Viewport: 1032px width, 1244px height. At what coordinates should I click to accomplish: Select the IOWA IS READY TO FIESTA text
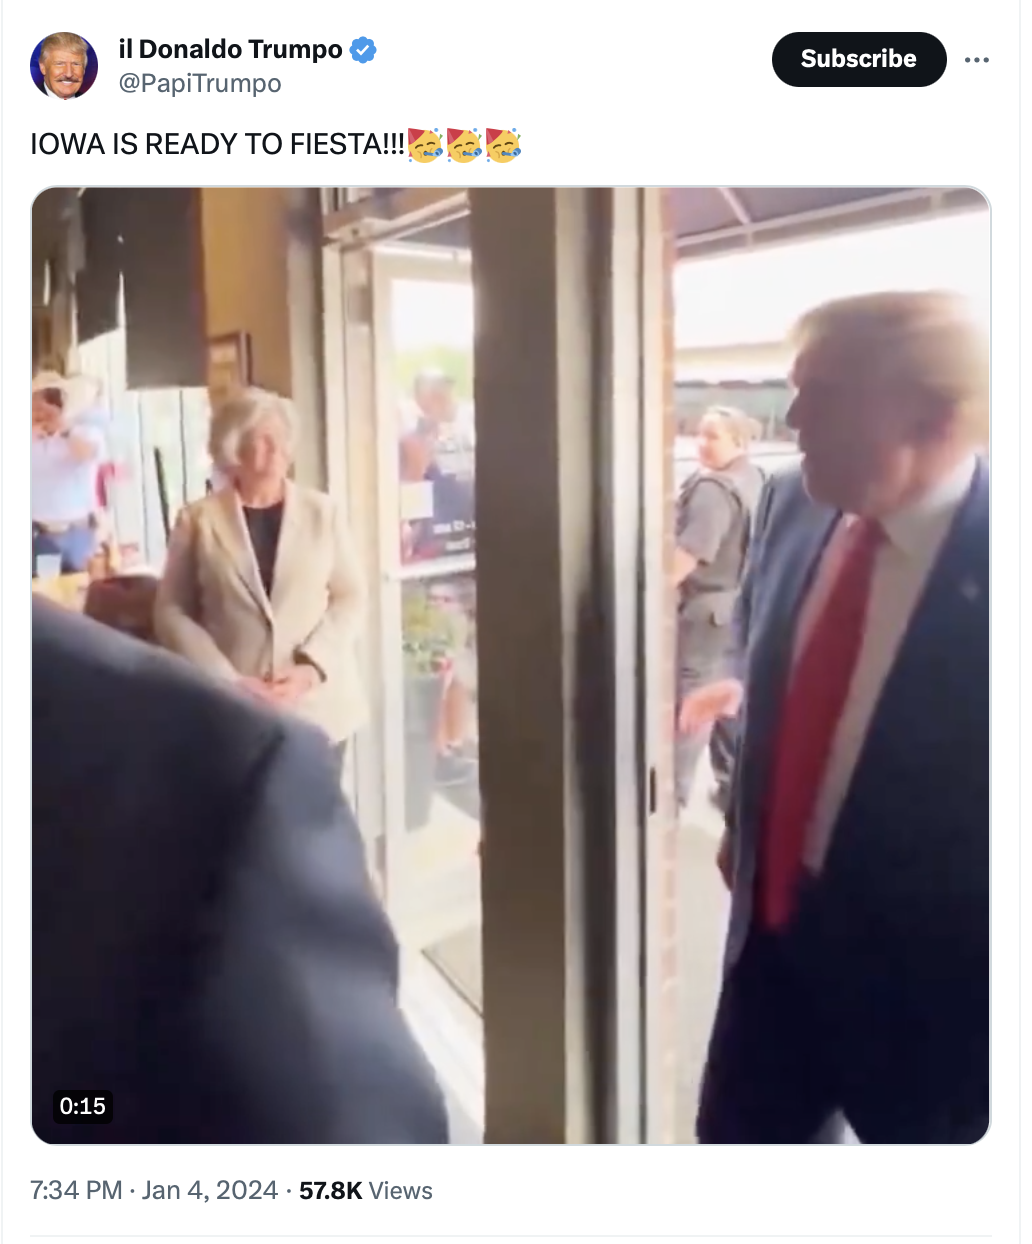coord(218,144)
